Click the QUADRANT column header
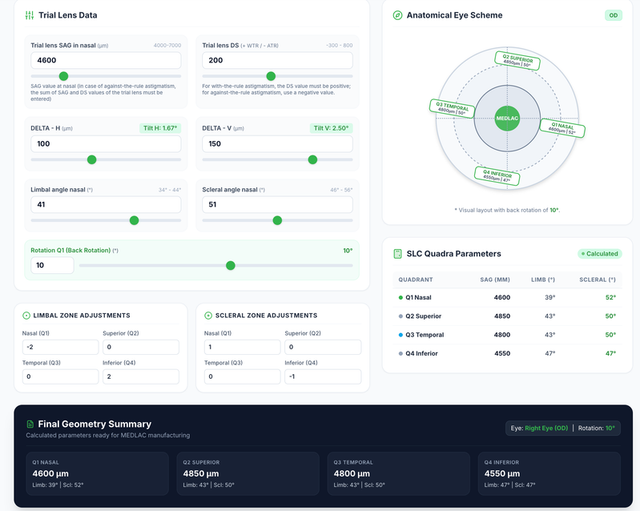The height and width of the screenshot is (511, 640). point(416,280)
